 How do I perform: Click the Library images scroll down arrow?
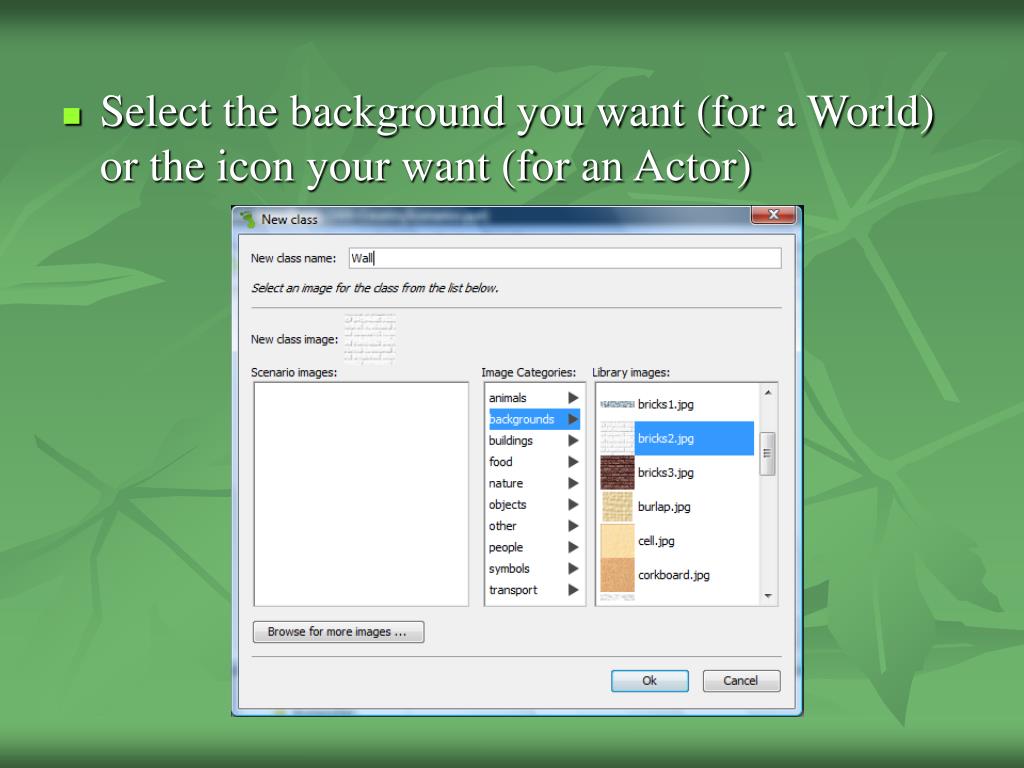768,596
